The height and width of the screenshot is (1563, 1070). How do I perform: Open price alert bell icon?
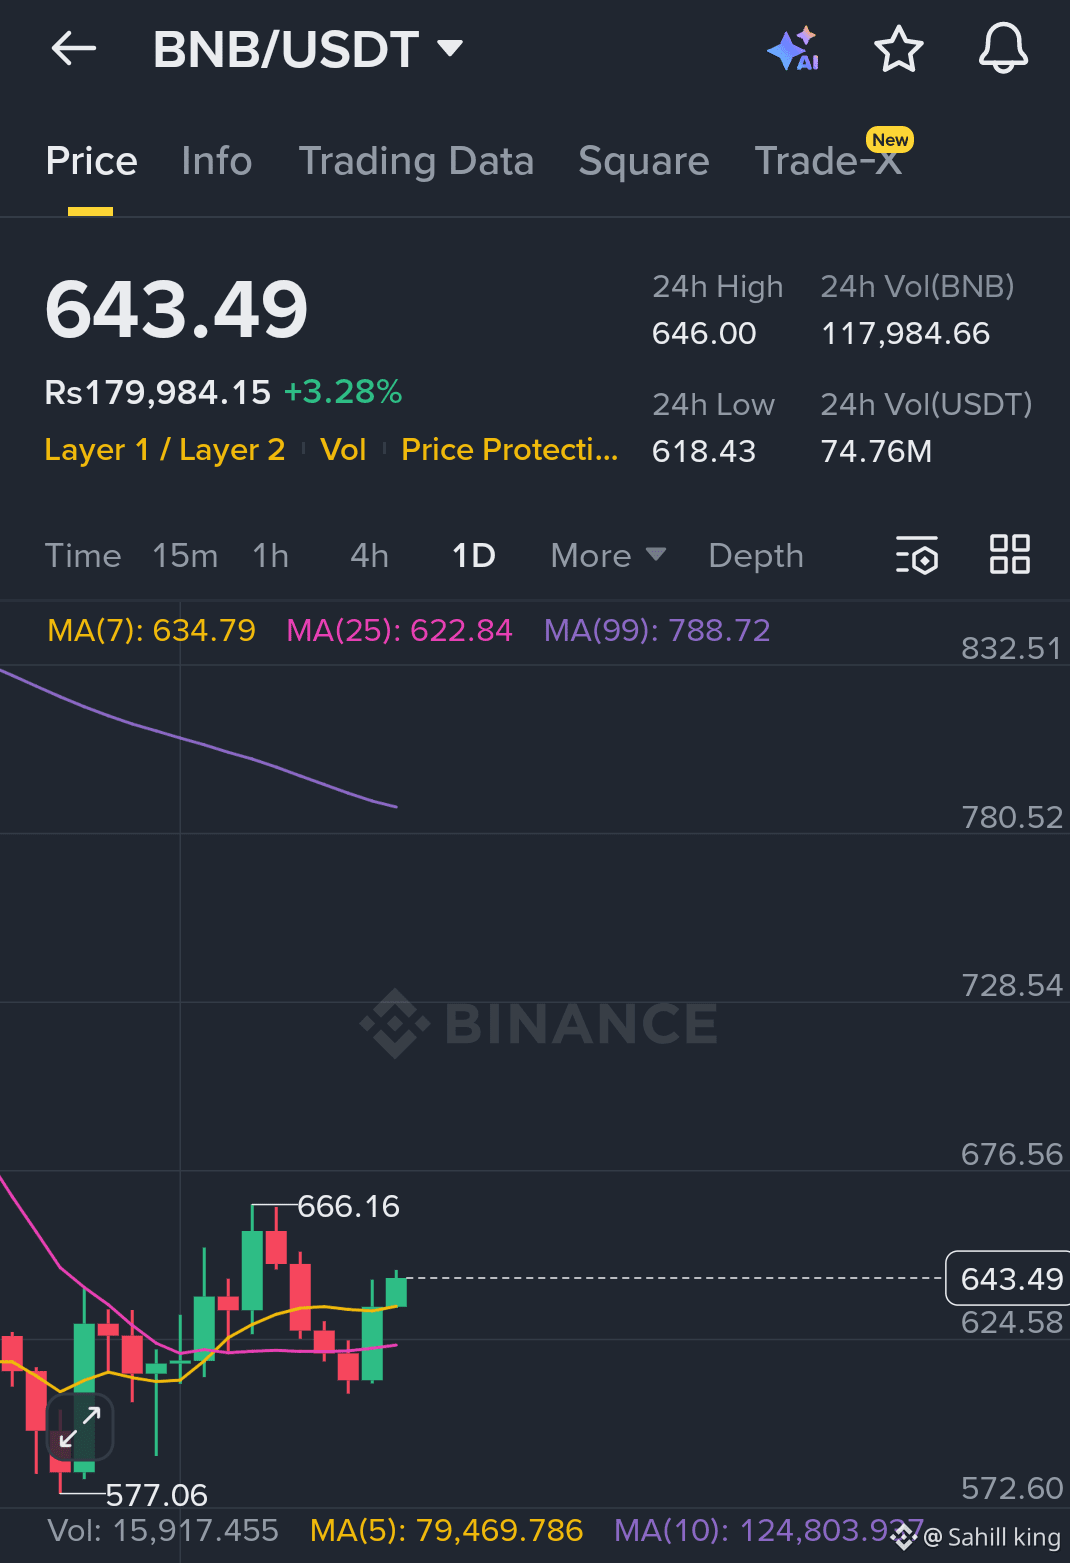pos(1003,48)
